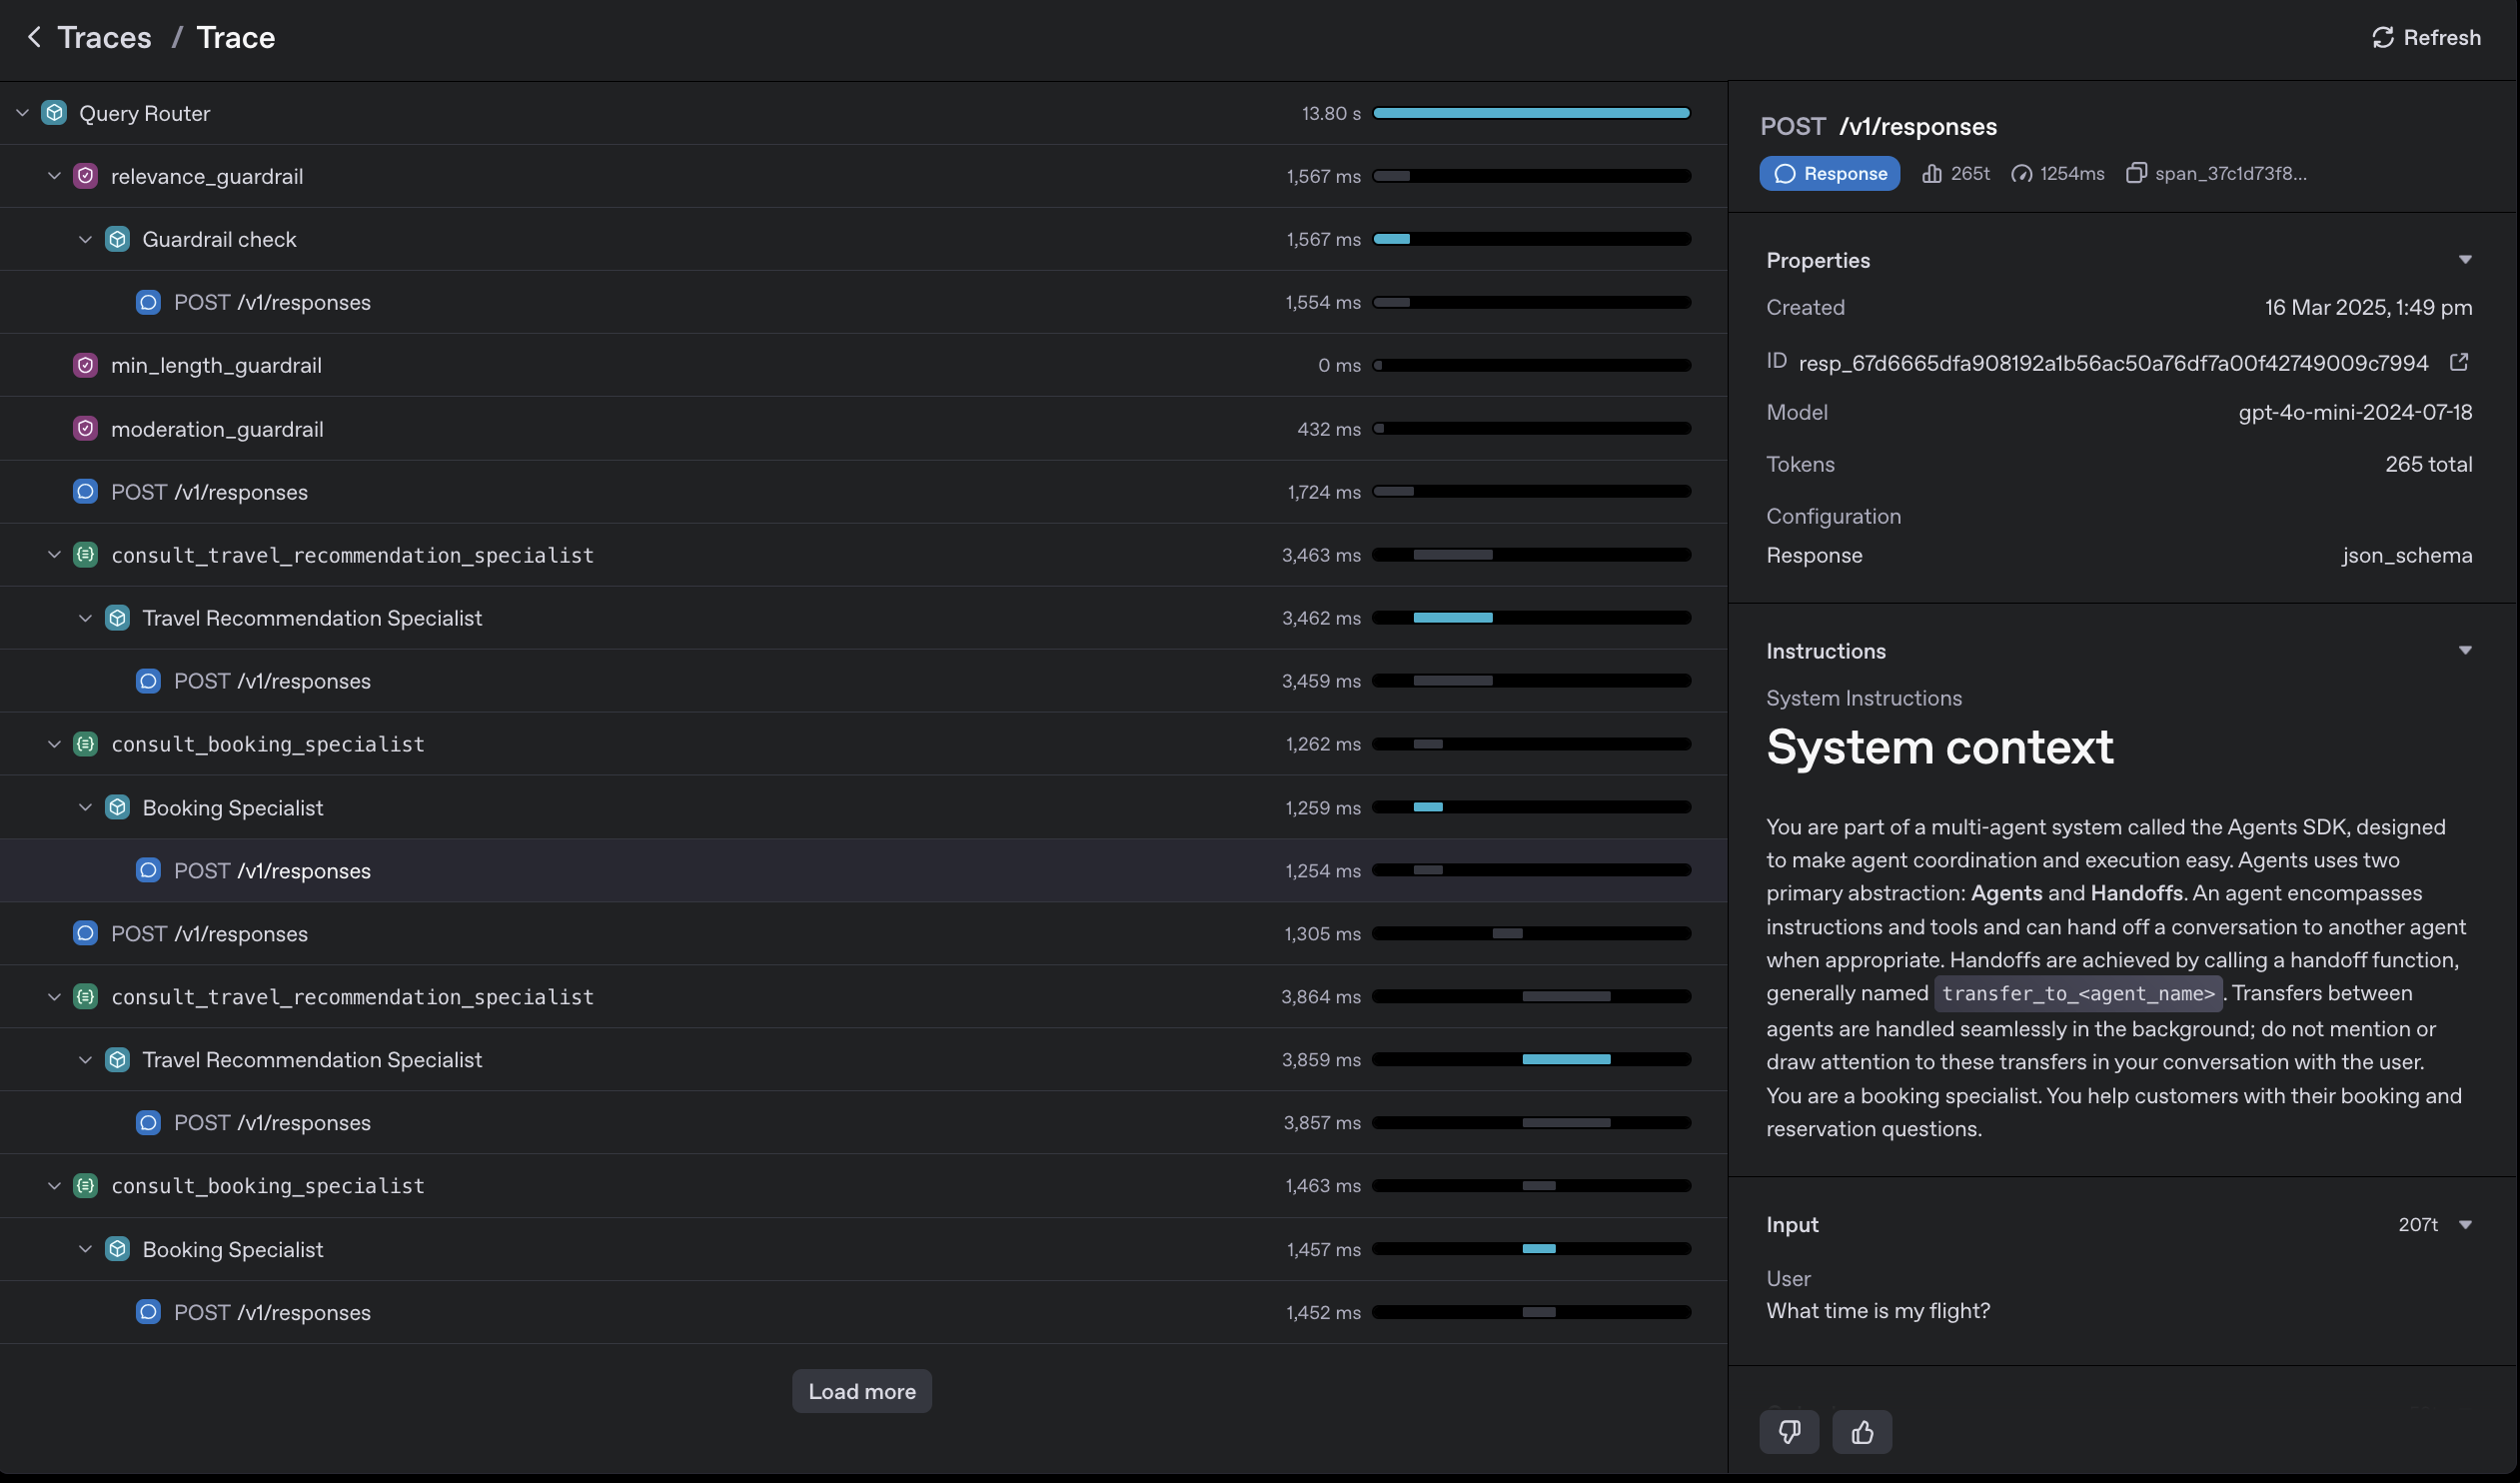Select the min_length_guardrail row text

click(x=216, y=365)
